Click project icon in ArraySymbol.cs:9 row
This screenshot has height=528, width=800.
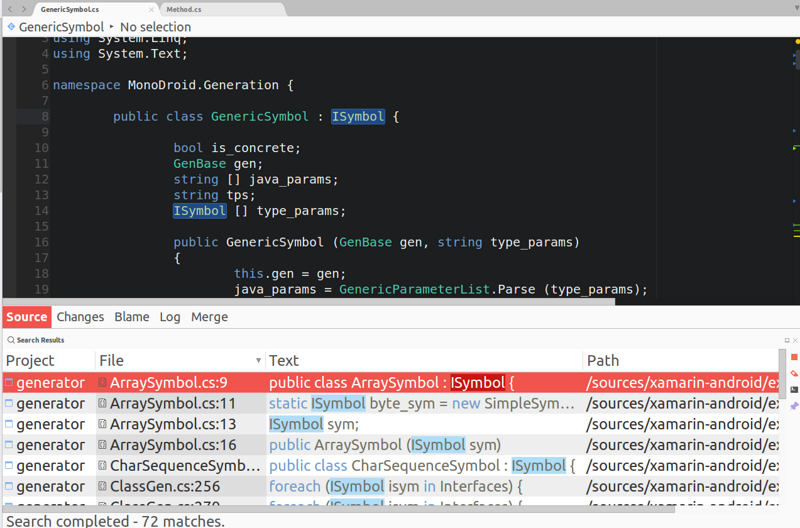point(9,382)
